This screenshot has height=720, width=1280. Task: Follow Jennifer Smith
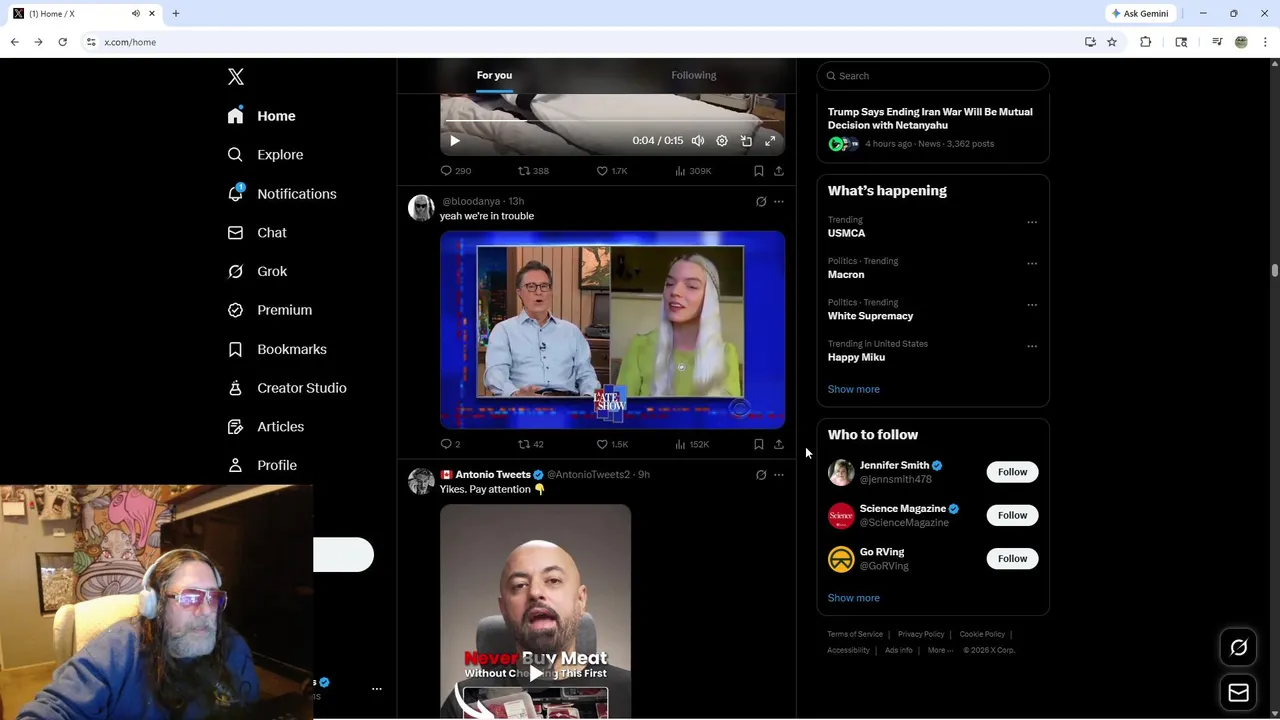coord(1012,472)
